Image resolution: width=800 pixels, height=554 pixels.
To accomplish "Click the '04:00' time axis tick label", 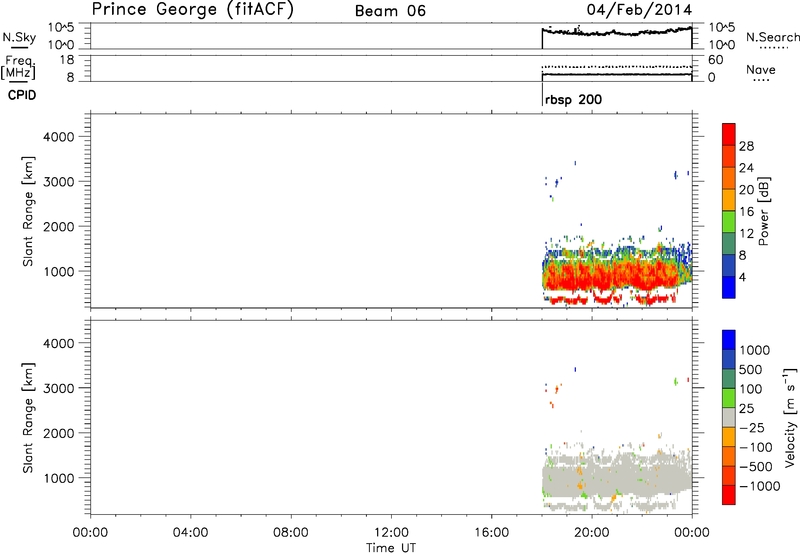I will (190, 533).
